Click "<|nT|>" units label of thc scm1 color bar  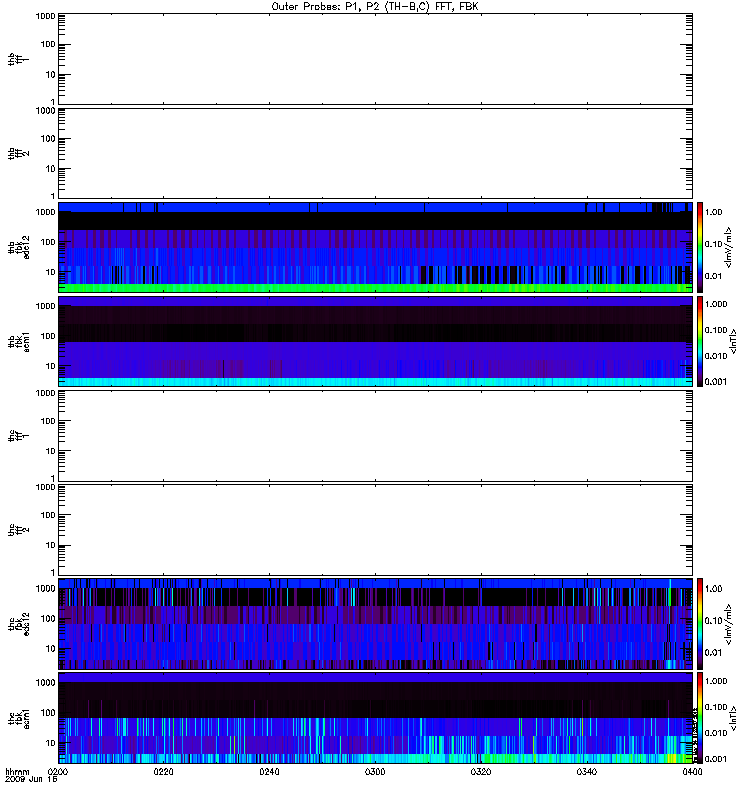733,718
